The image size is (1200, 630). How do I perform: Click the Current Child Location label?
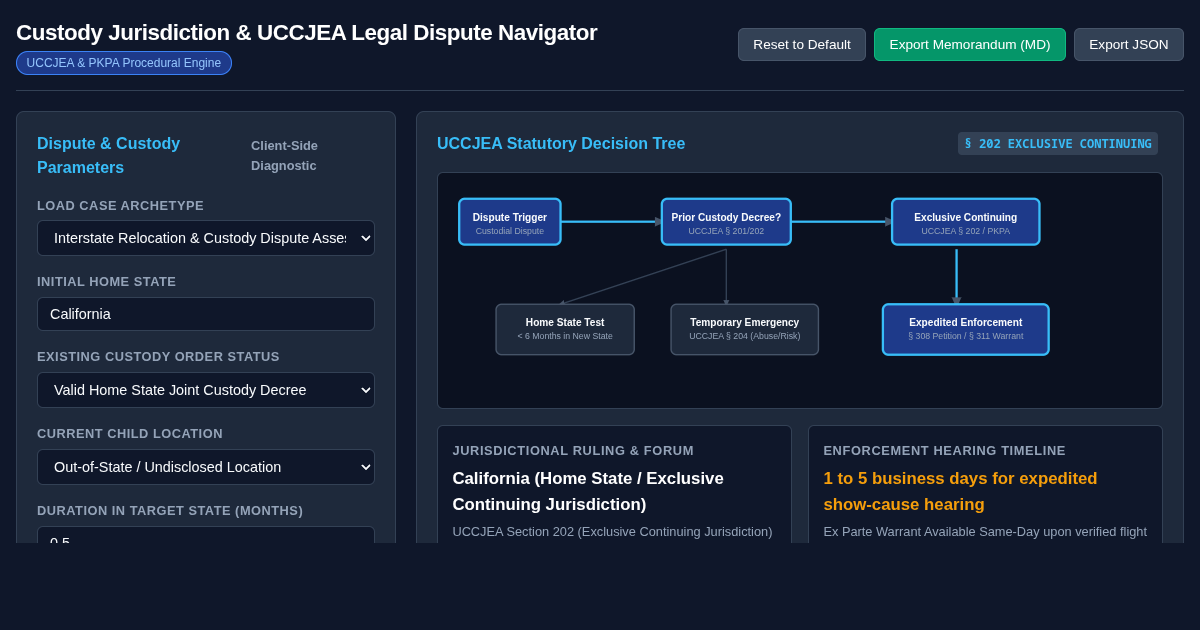pyautogui.click(x=130, y=434)
